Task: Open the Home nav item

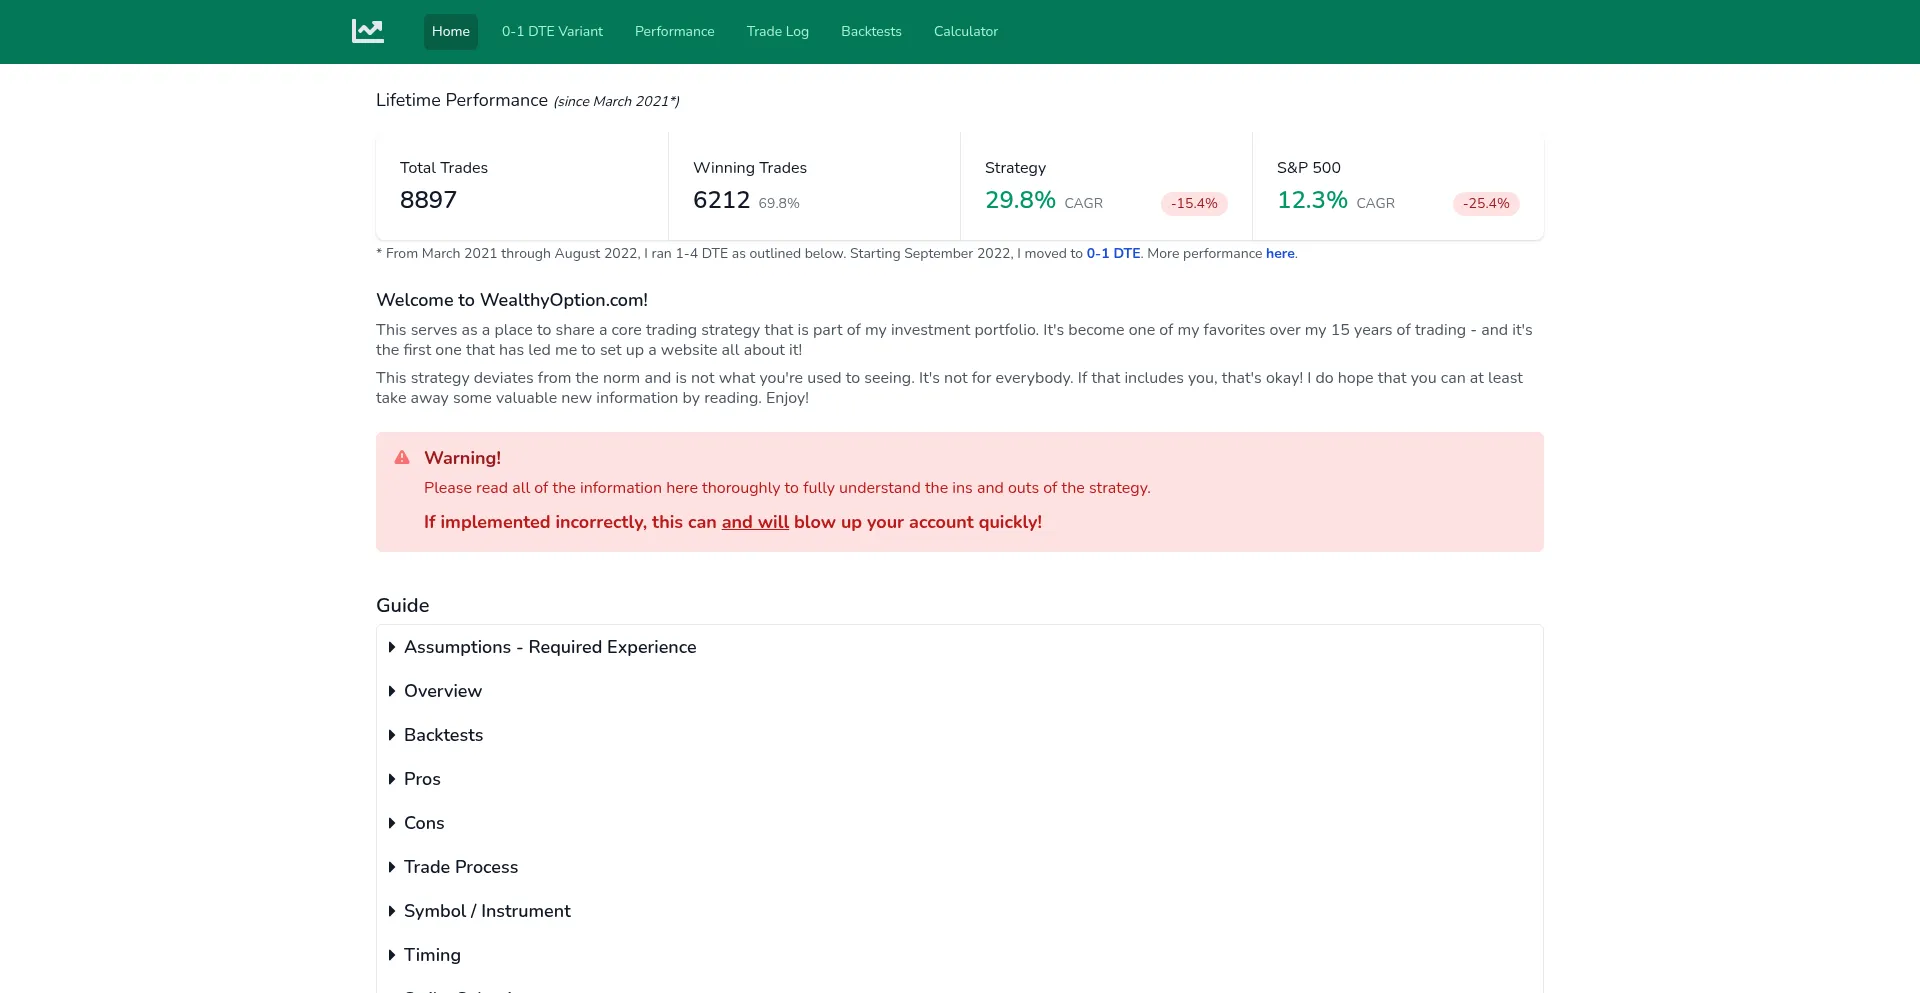Action: tap(451, 32)
